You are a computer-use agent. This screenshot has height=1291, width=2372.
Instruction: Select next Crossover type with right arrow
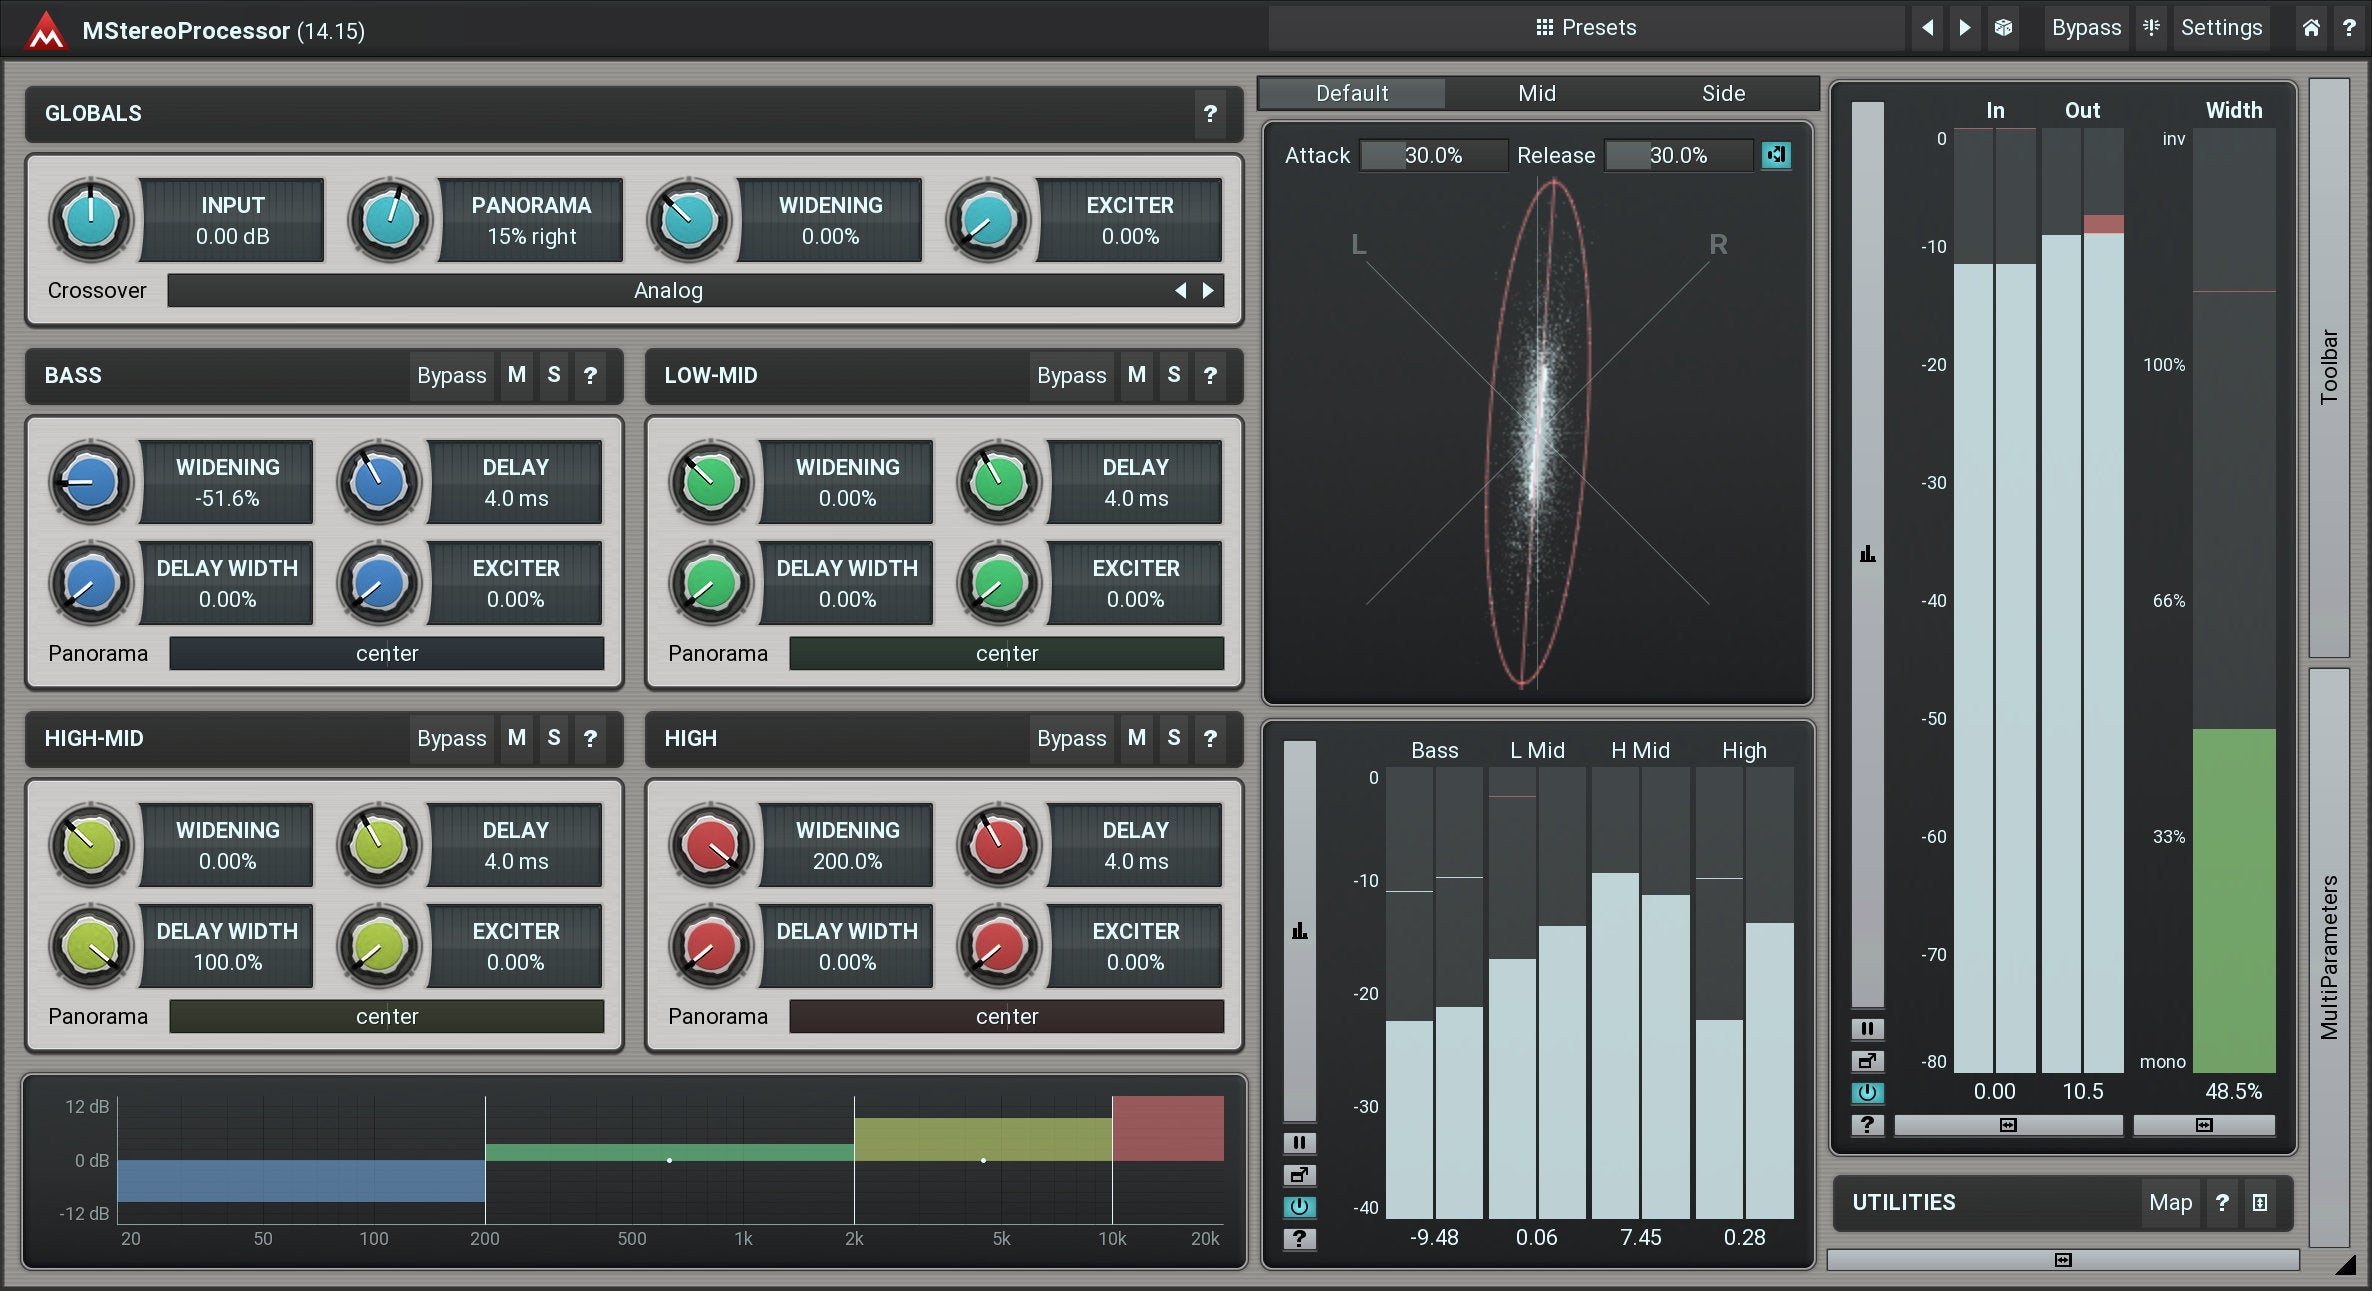pos(1208,291)
